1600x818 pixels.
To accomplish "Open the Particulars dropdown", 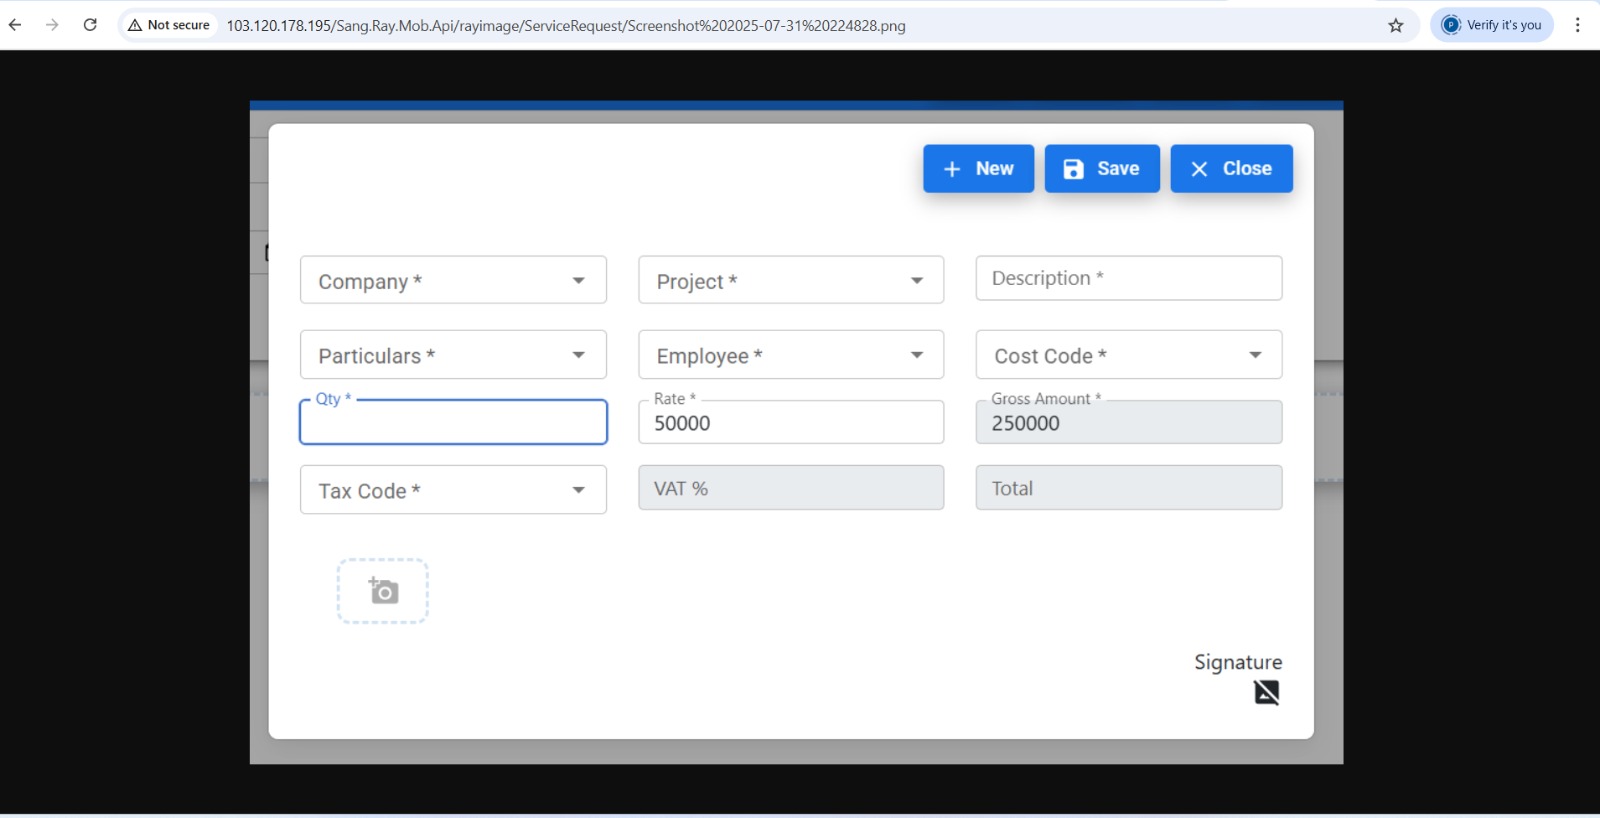I will [x=453, y=355].
